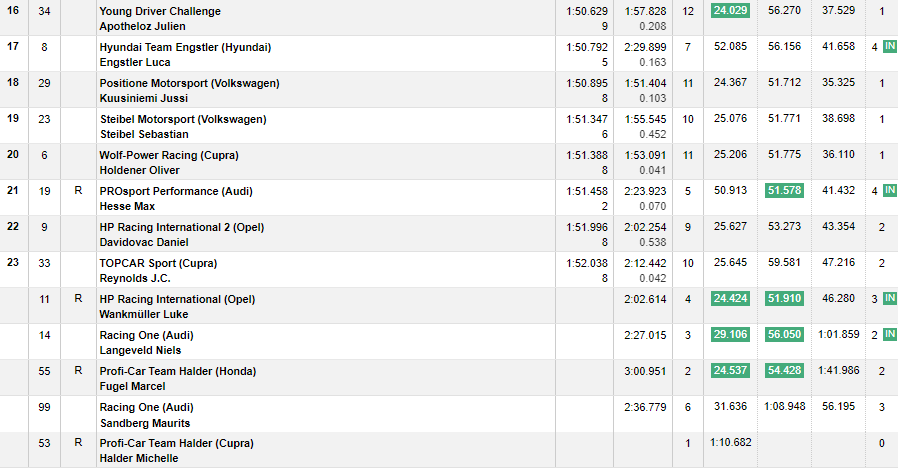The image size is (905, 469).
Task: Select best lap time 1:50.629
Action: pos(587,11)
